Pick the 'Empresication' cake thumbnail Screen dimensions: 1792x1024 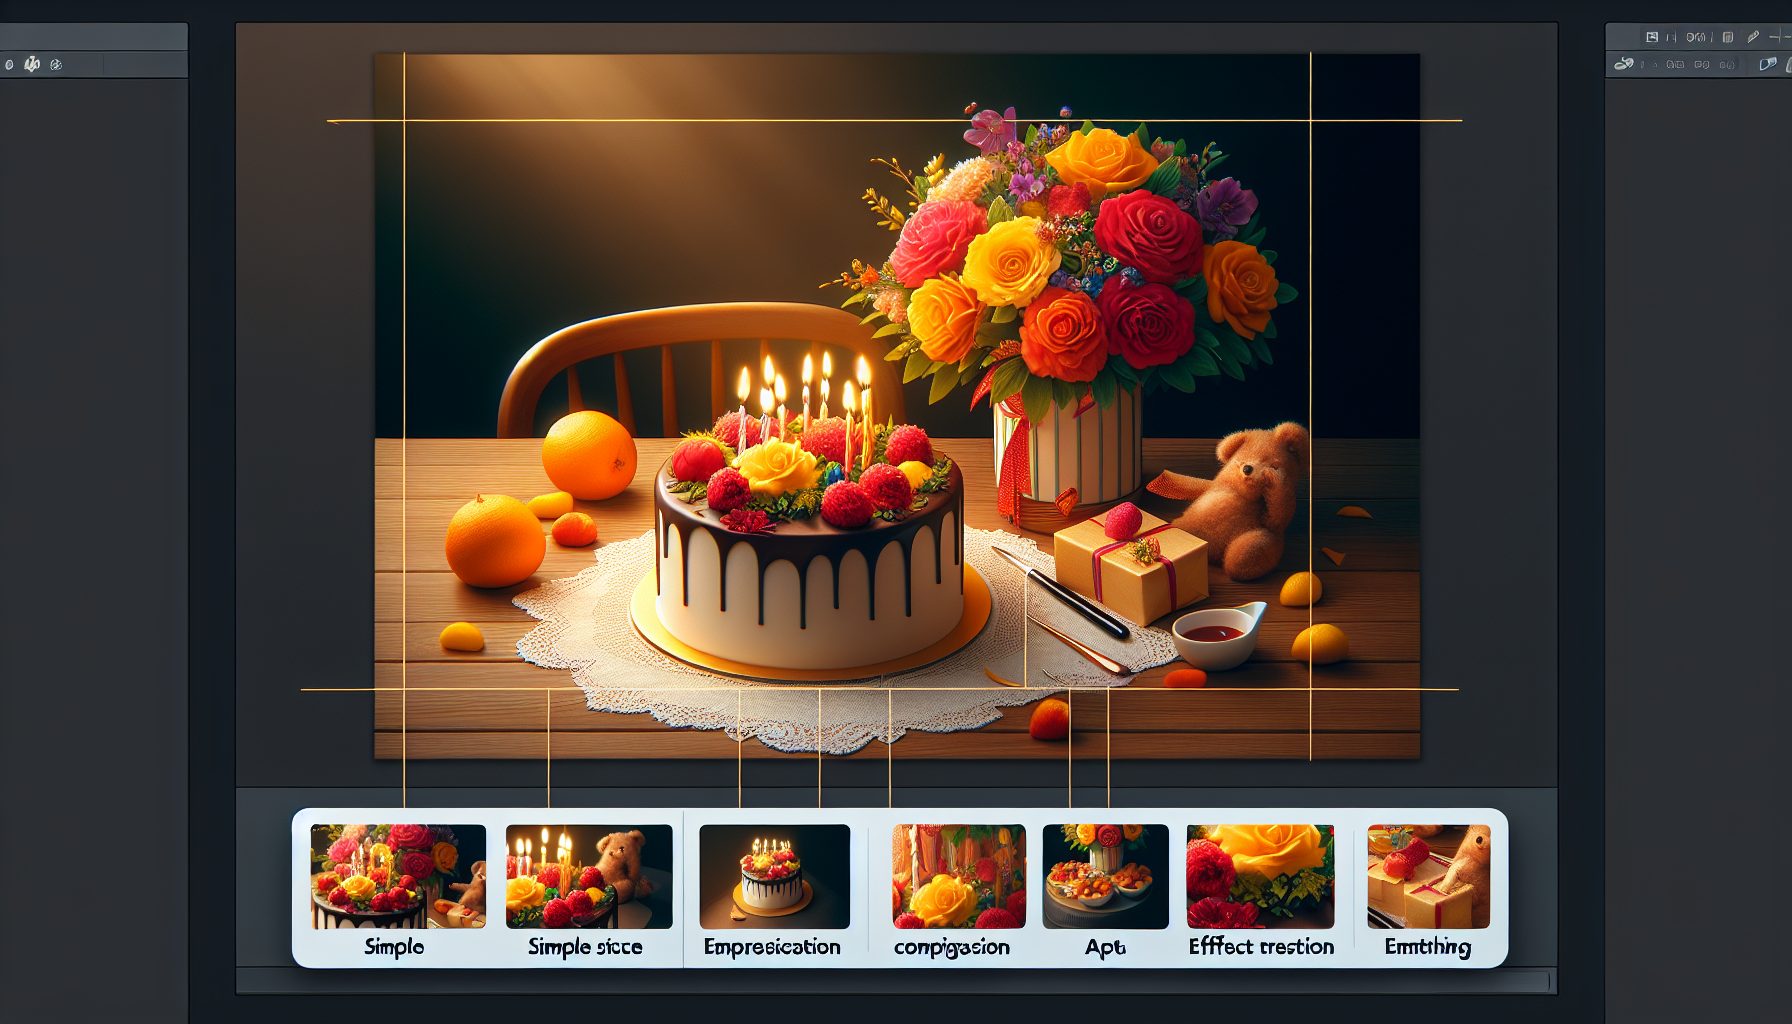pyautogui.click(x=774, y=876)
